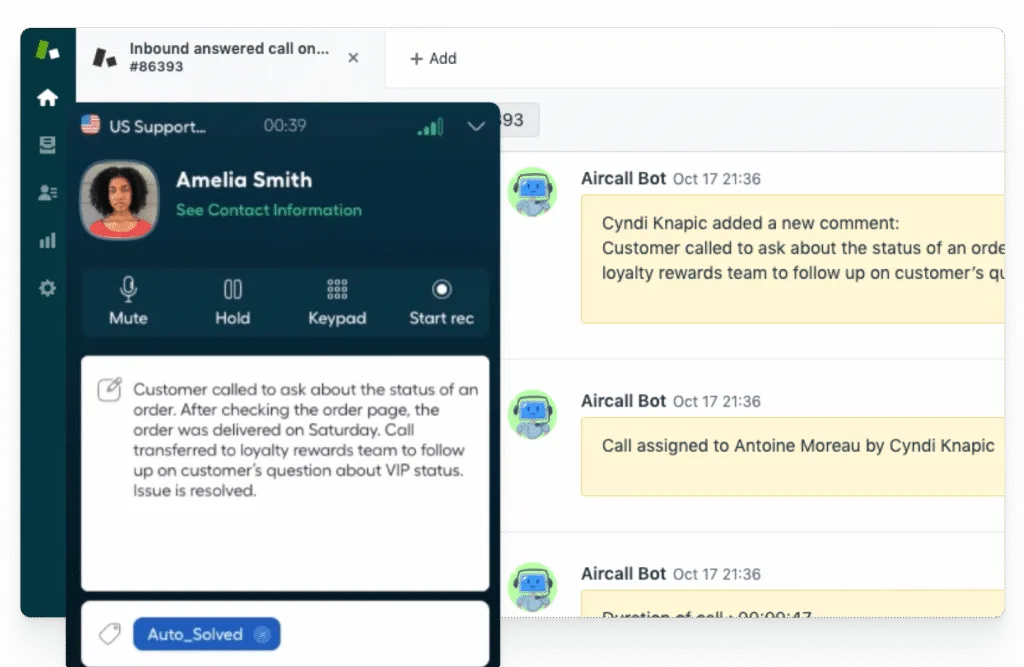Click the tag icon in the tags field
This screenshot has width=1024, height=667.
[x=110, y=634]
